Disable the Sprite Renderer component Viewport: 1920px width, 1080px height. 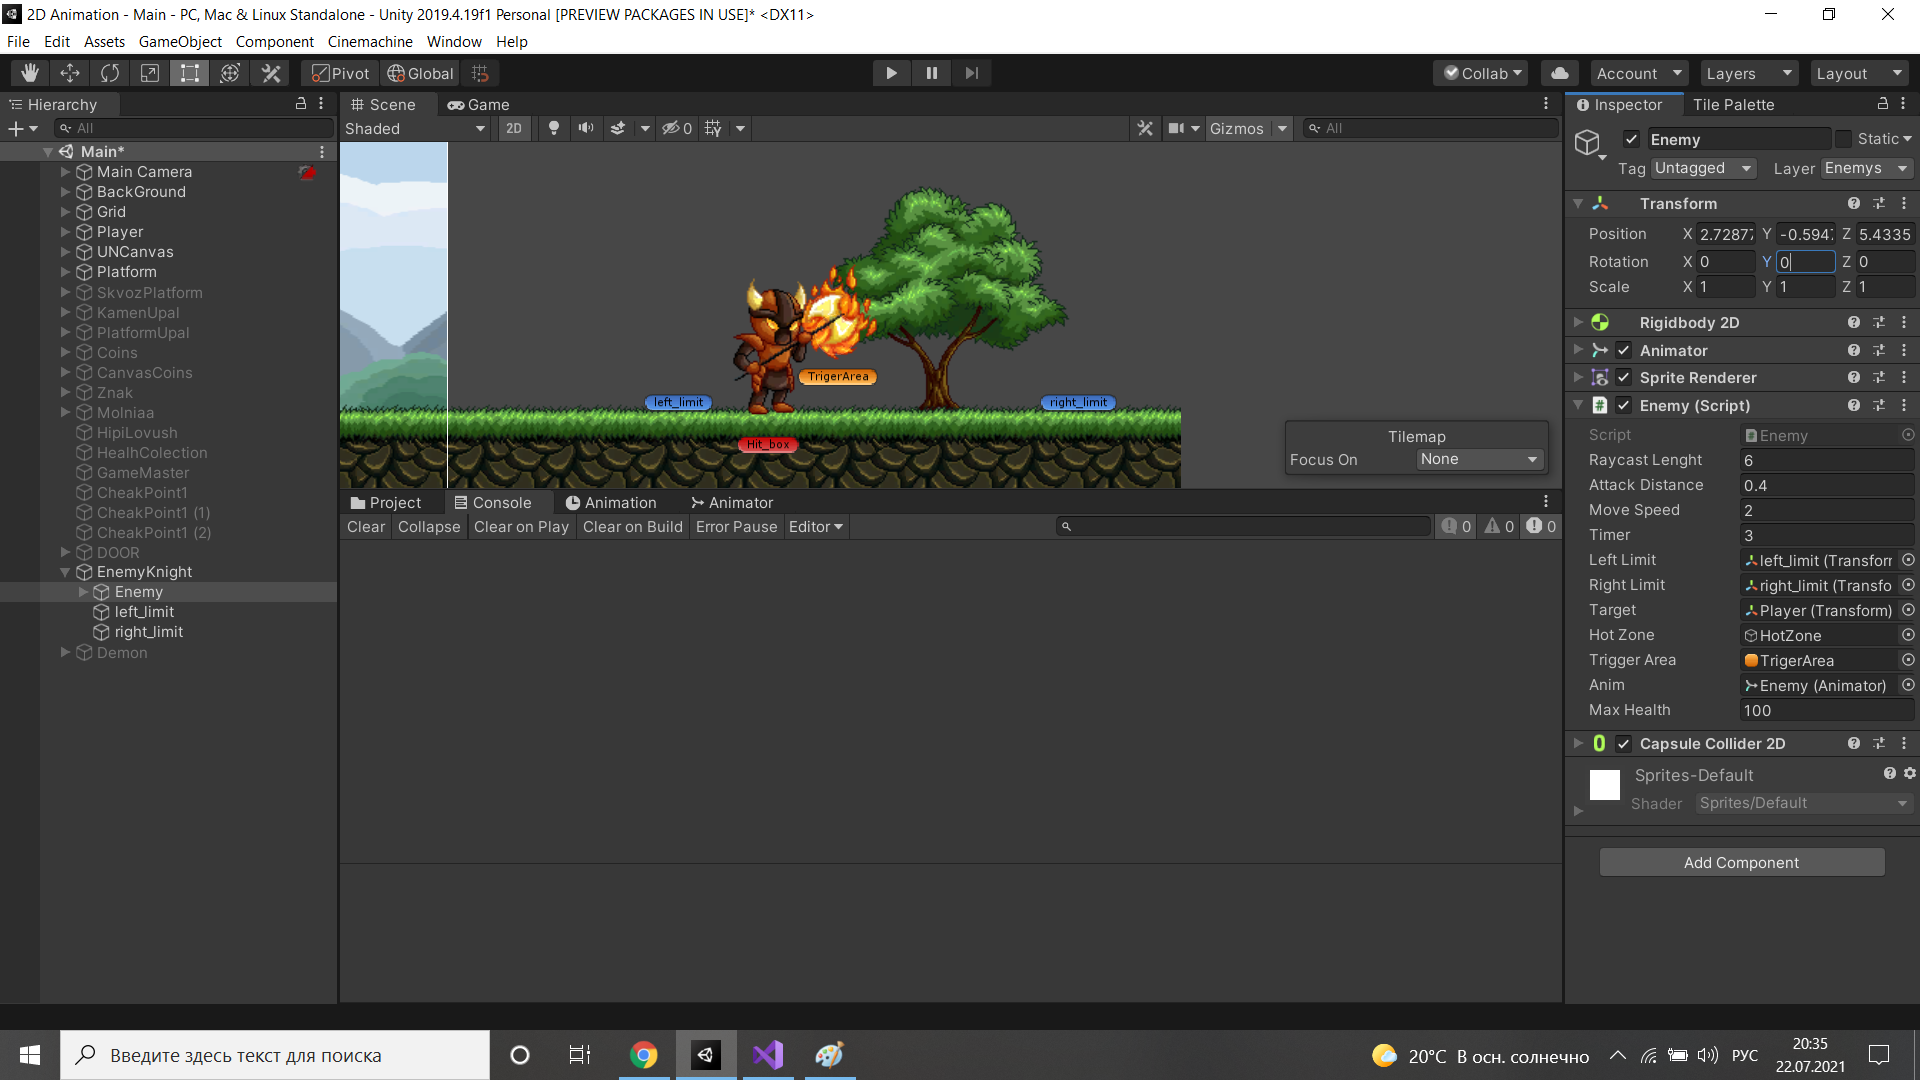click(1624, 377)
